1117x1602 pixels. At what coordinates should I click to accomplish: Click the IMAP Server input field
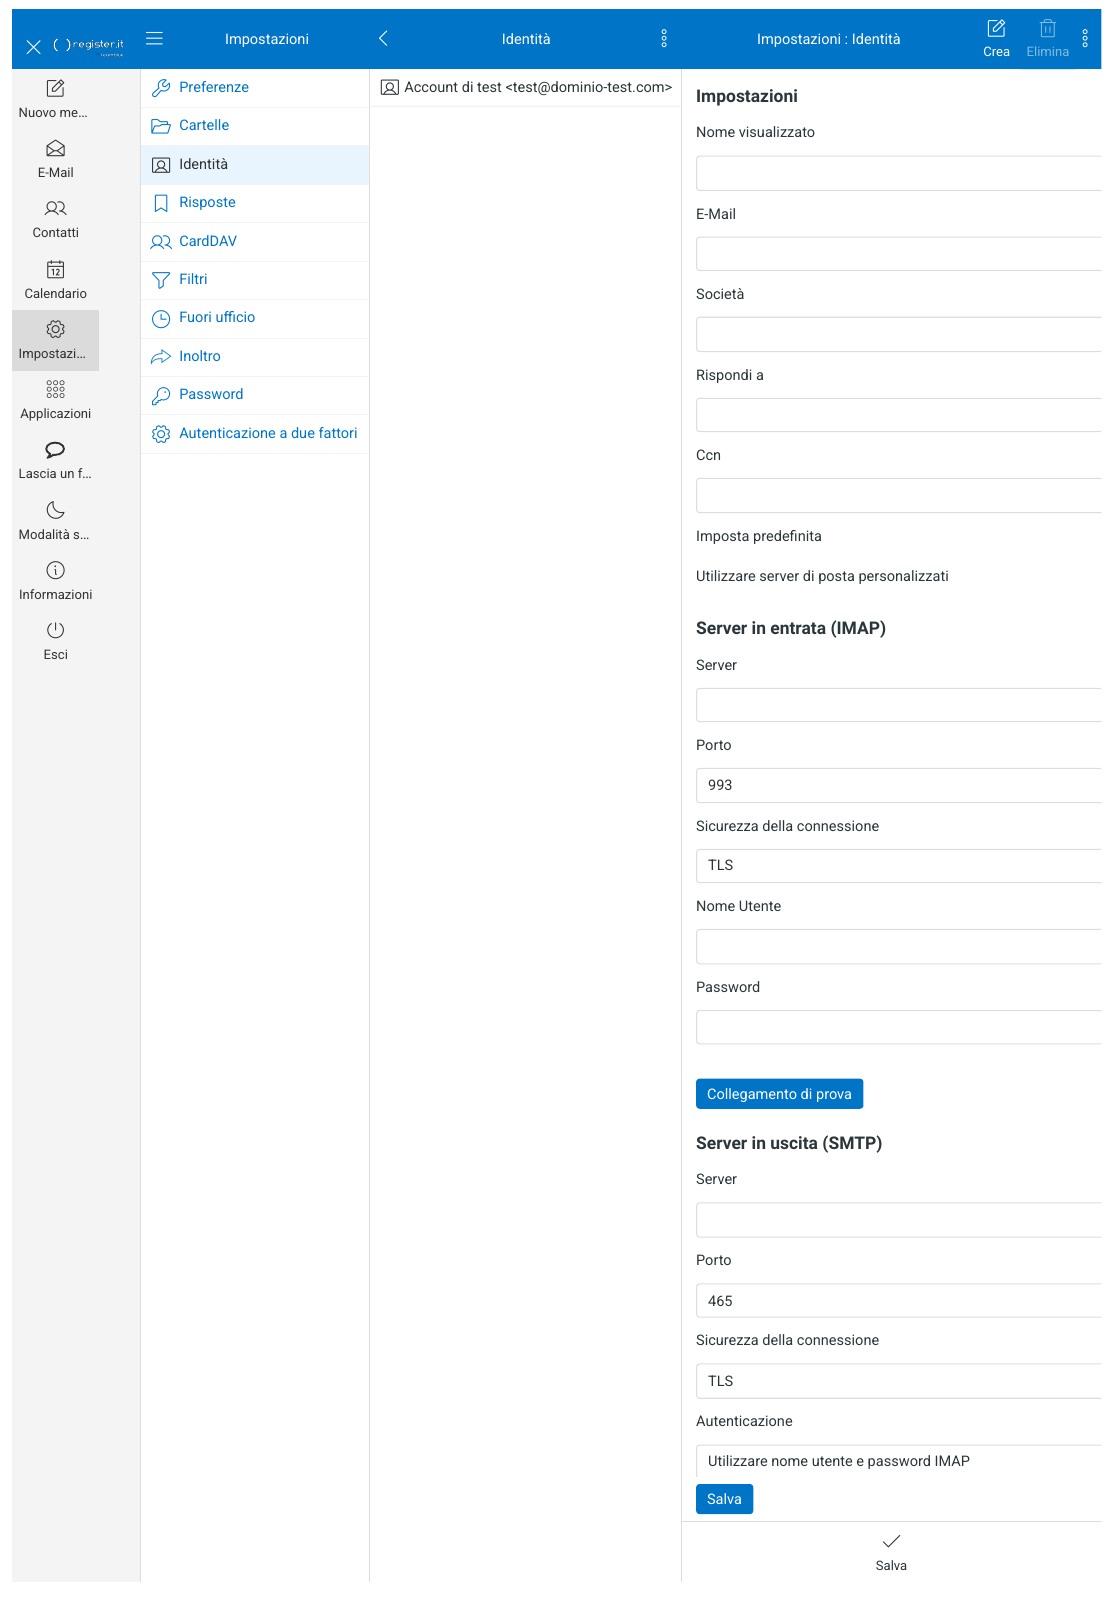(x=898, y=705)
